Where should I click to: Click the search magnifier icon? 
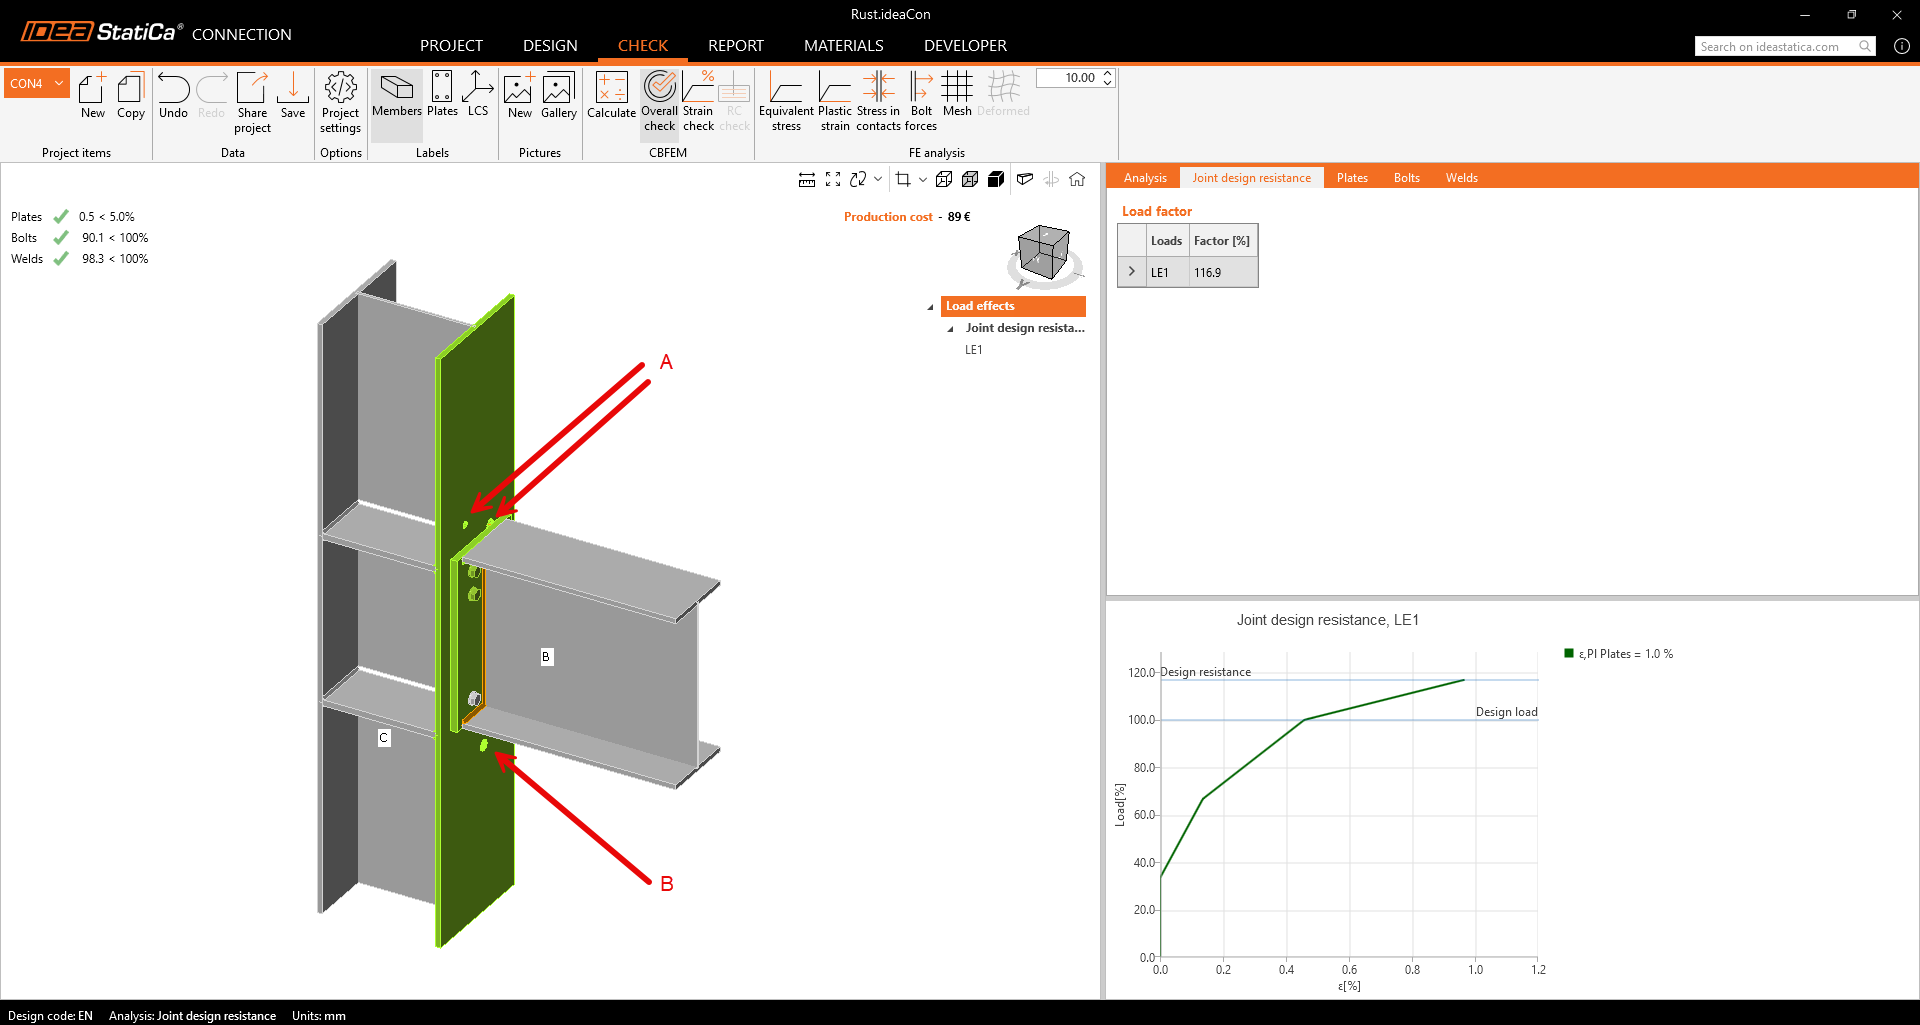(1865, 46)
